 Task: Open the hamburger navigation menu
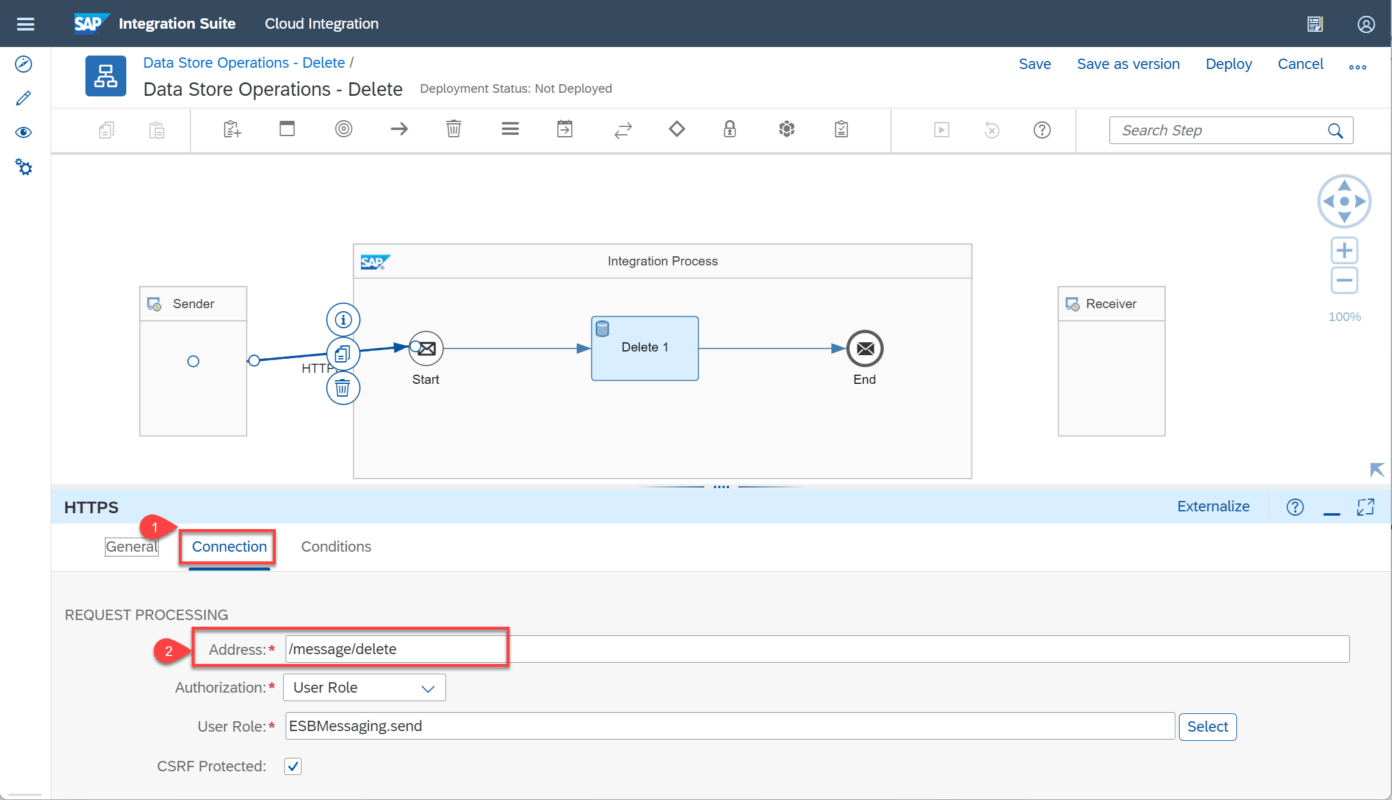tap(25, 24)
